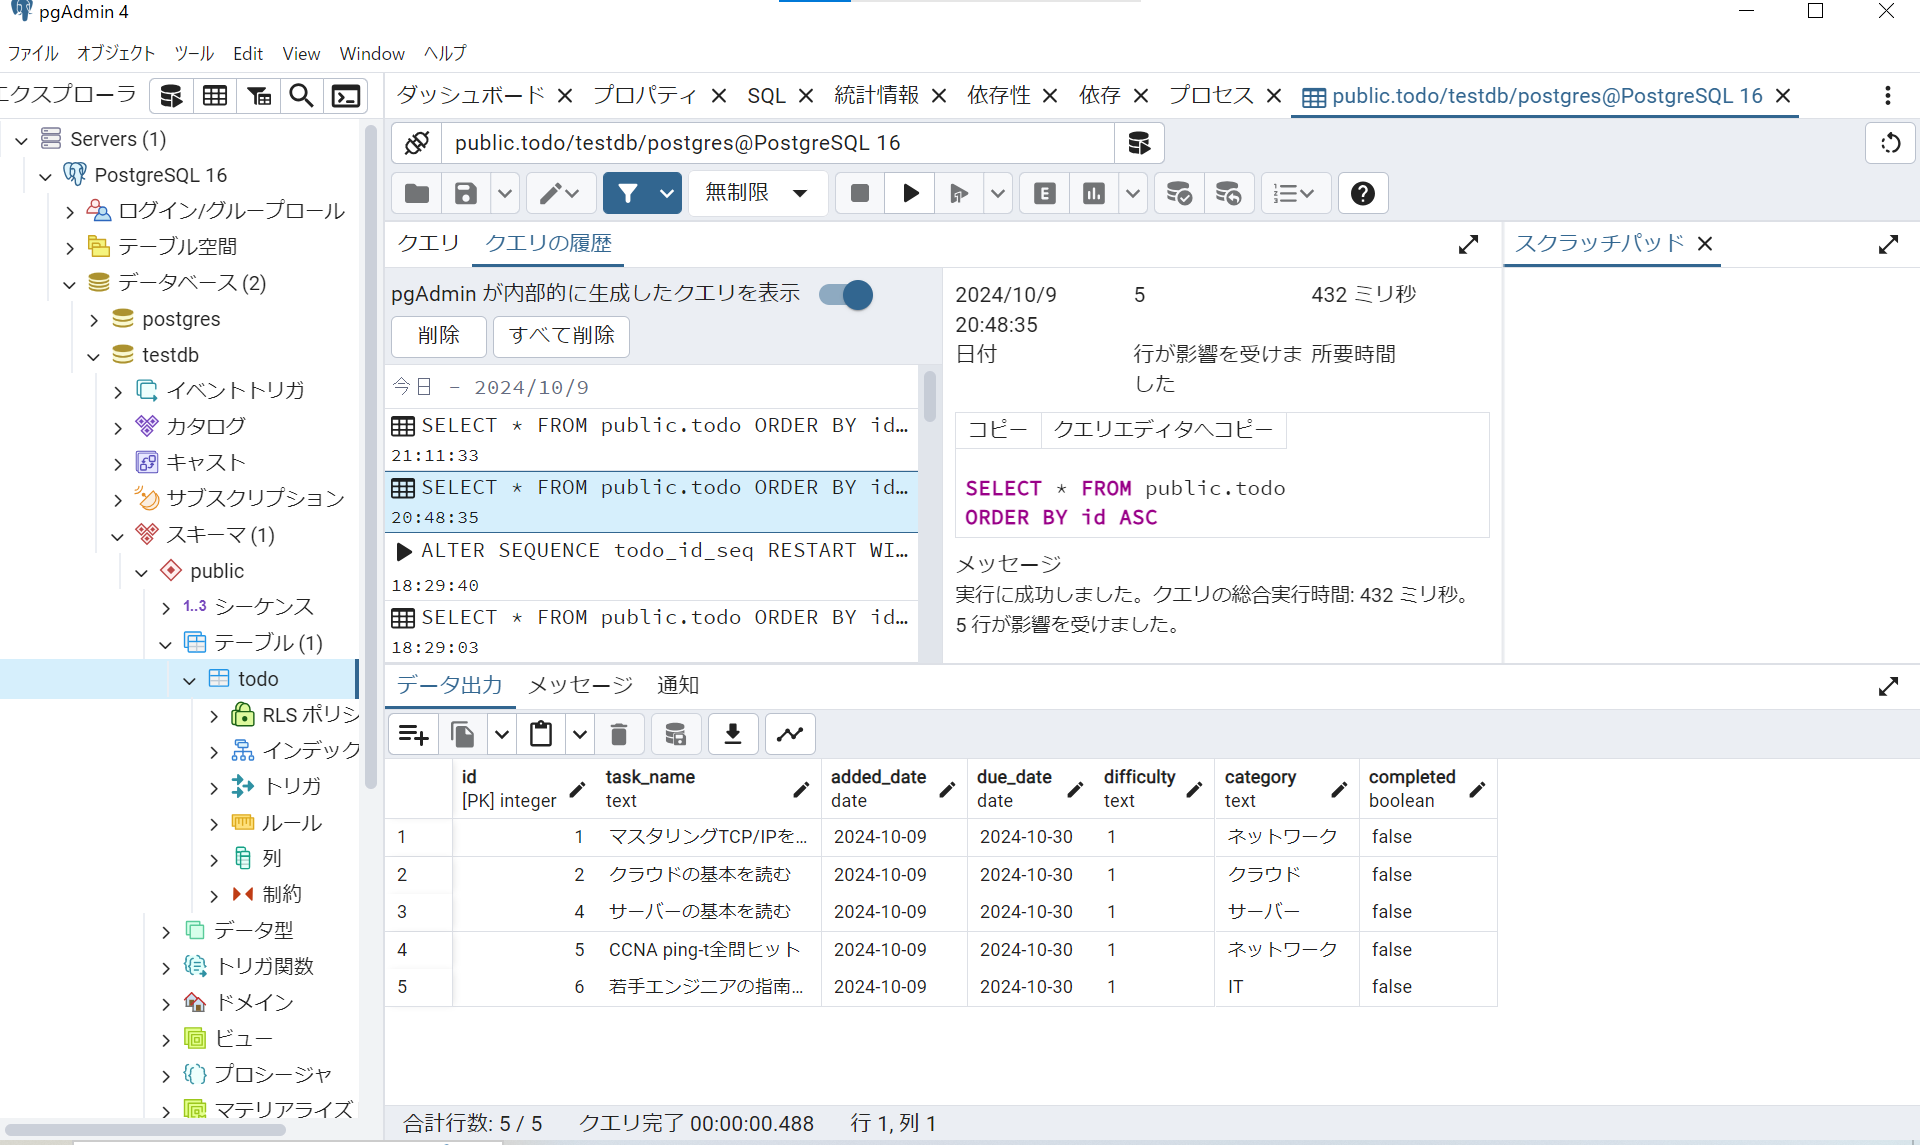This screenshot has width=1920, height=1145.
Task: Click the filter funnel icon
Action: [627, 193]
